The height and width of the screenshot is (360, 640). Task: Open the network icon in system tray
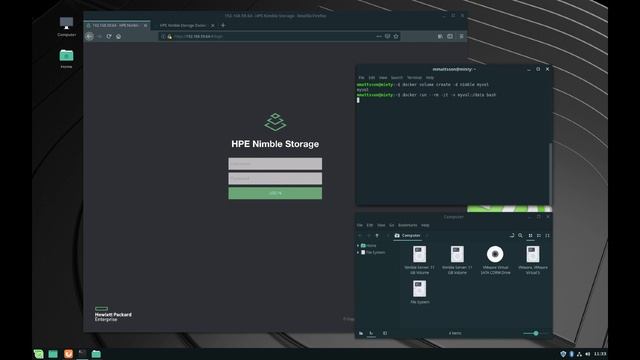click(x=579, y=354)
